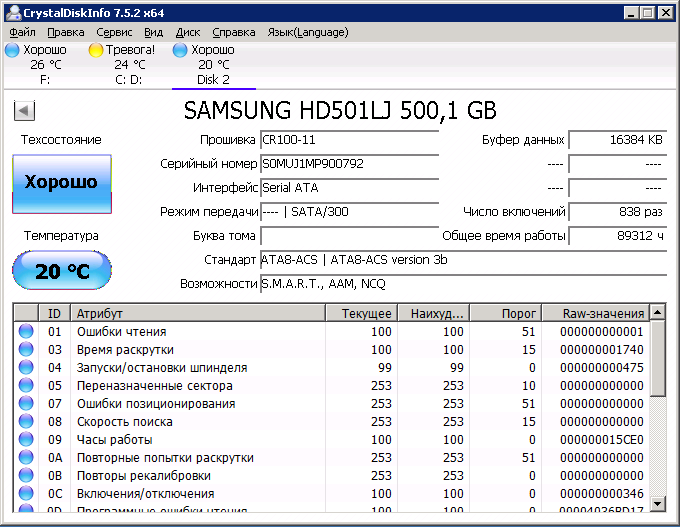Click the Порог column header
Screen dimensions: 680x527
[506, 313]
